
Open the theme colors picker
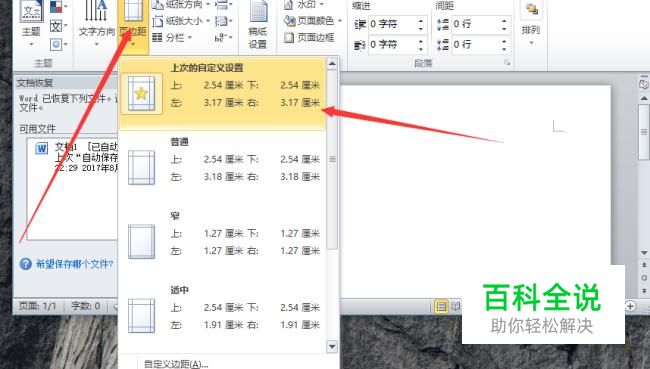tap(58, 6)
